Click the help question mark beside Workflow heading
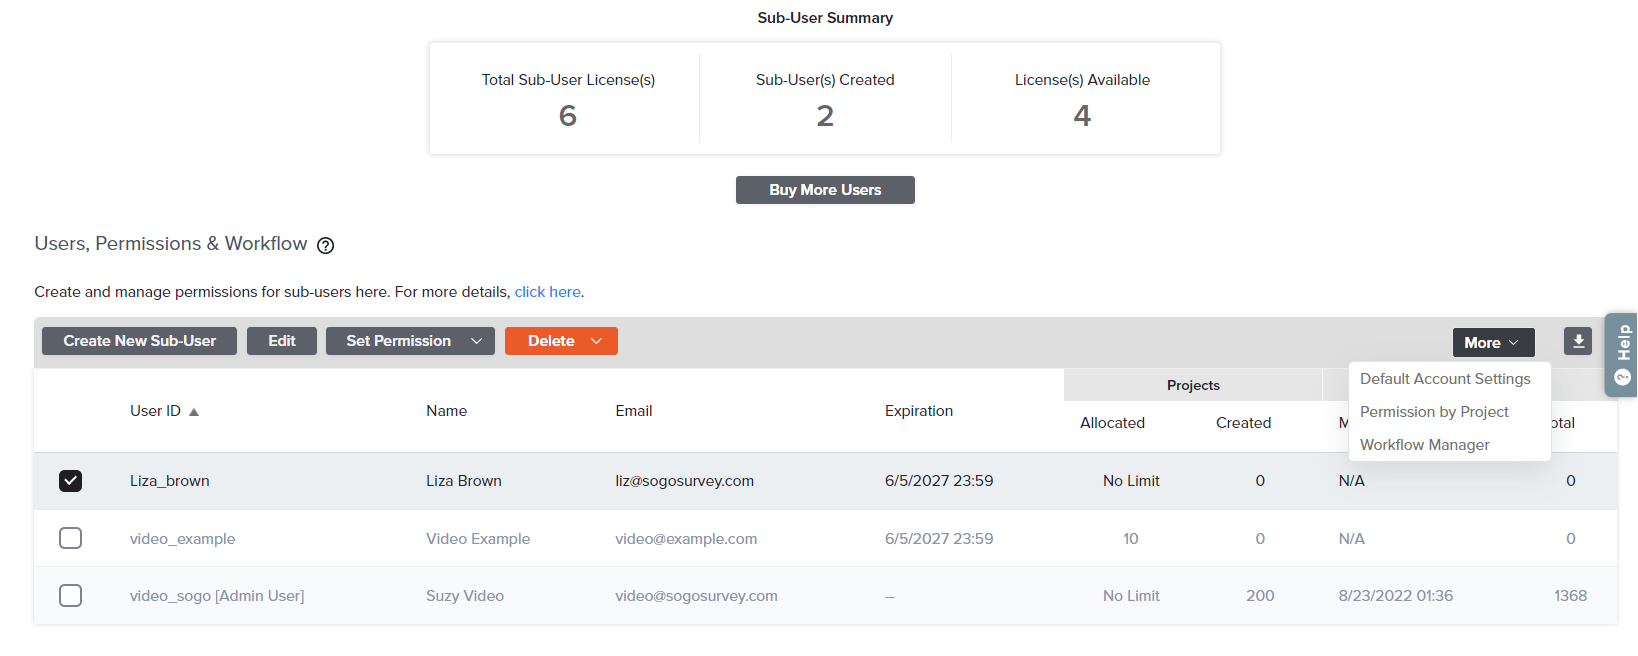 click(325, 245)
